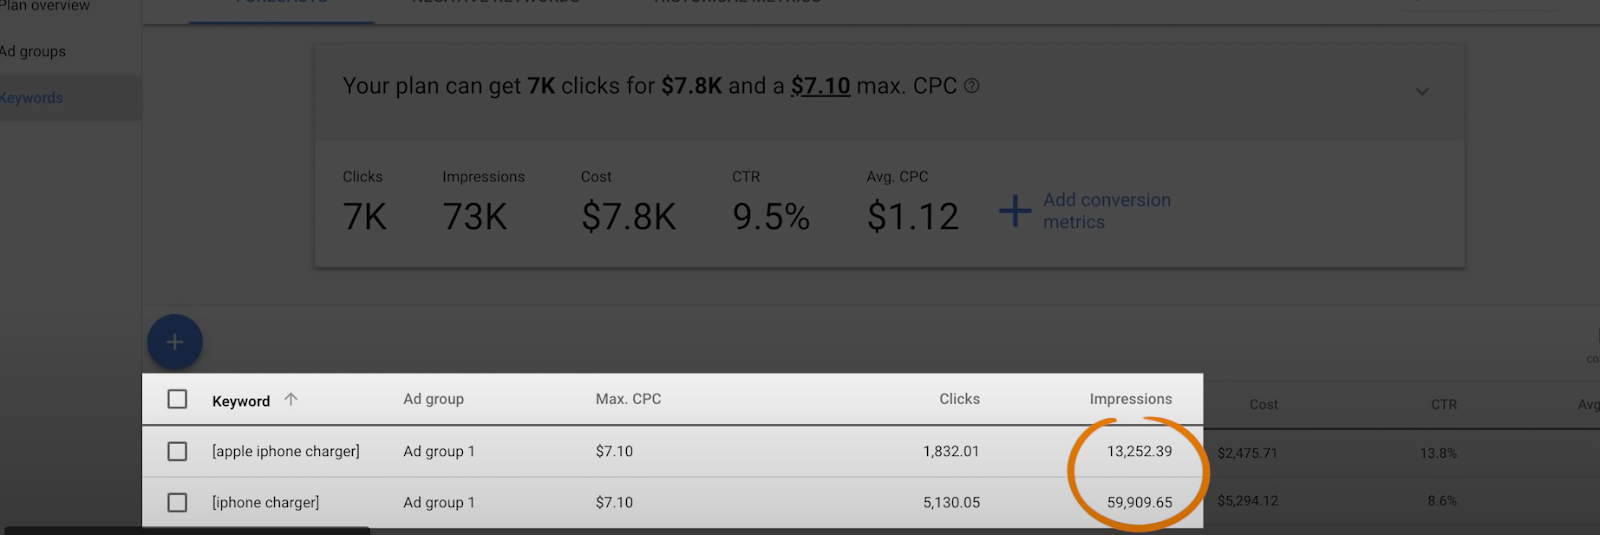Click the underlined $7.10 max CPC link
The width and height of the screenshot is (1600, 535).
point(820,86)
